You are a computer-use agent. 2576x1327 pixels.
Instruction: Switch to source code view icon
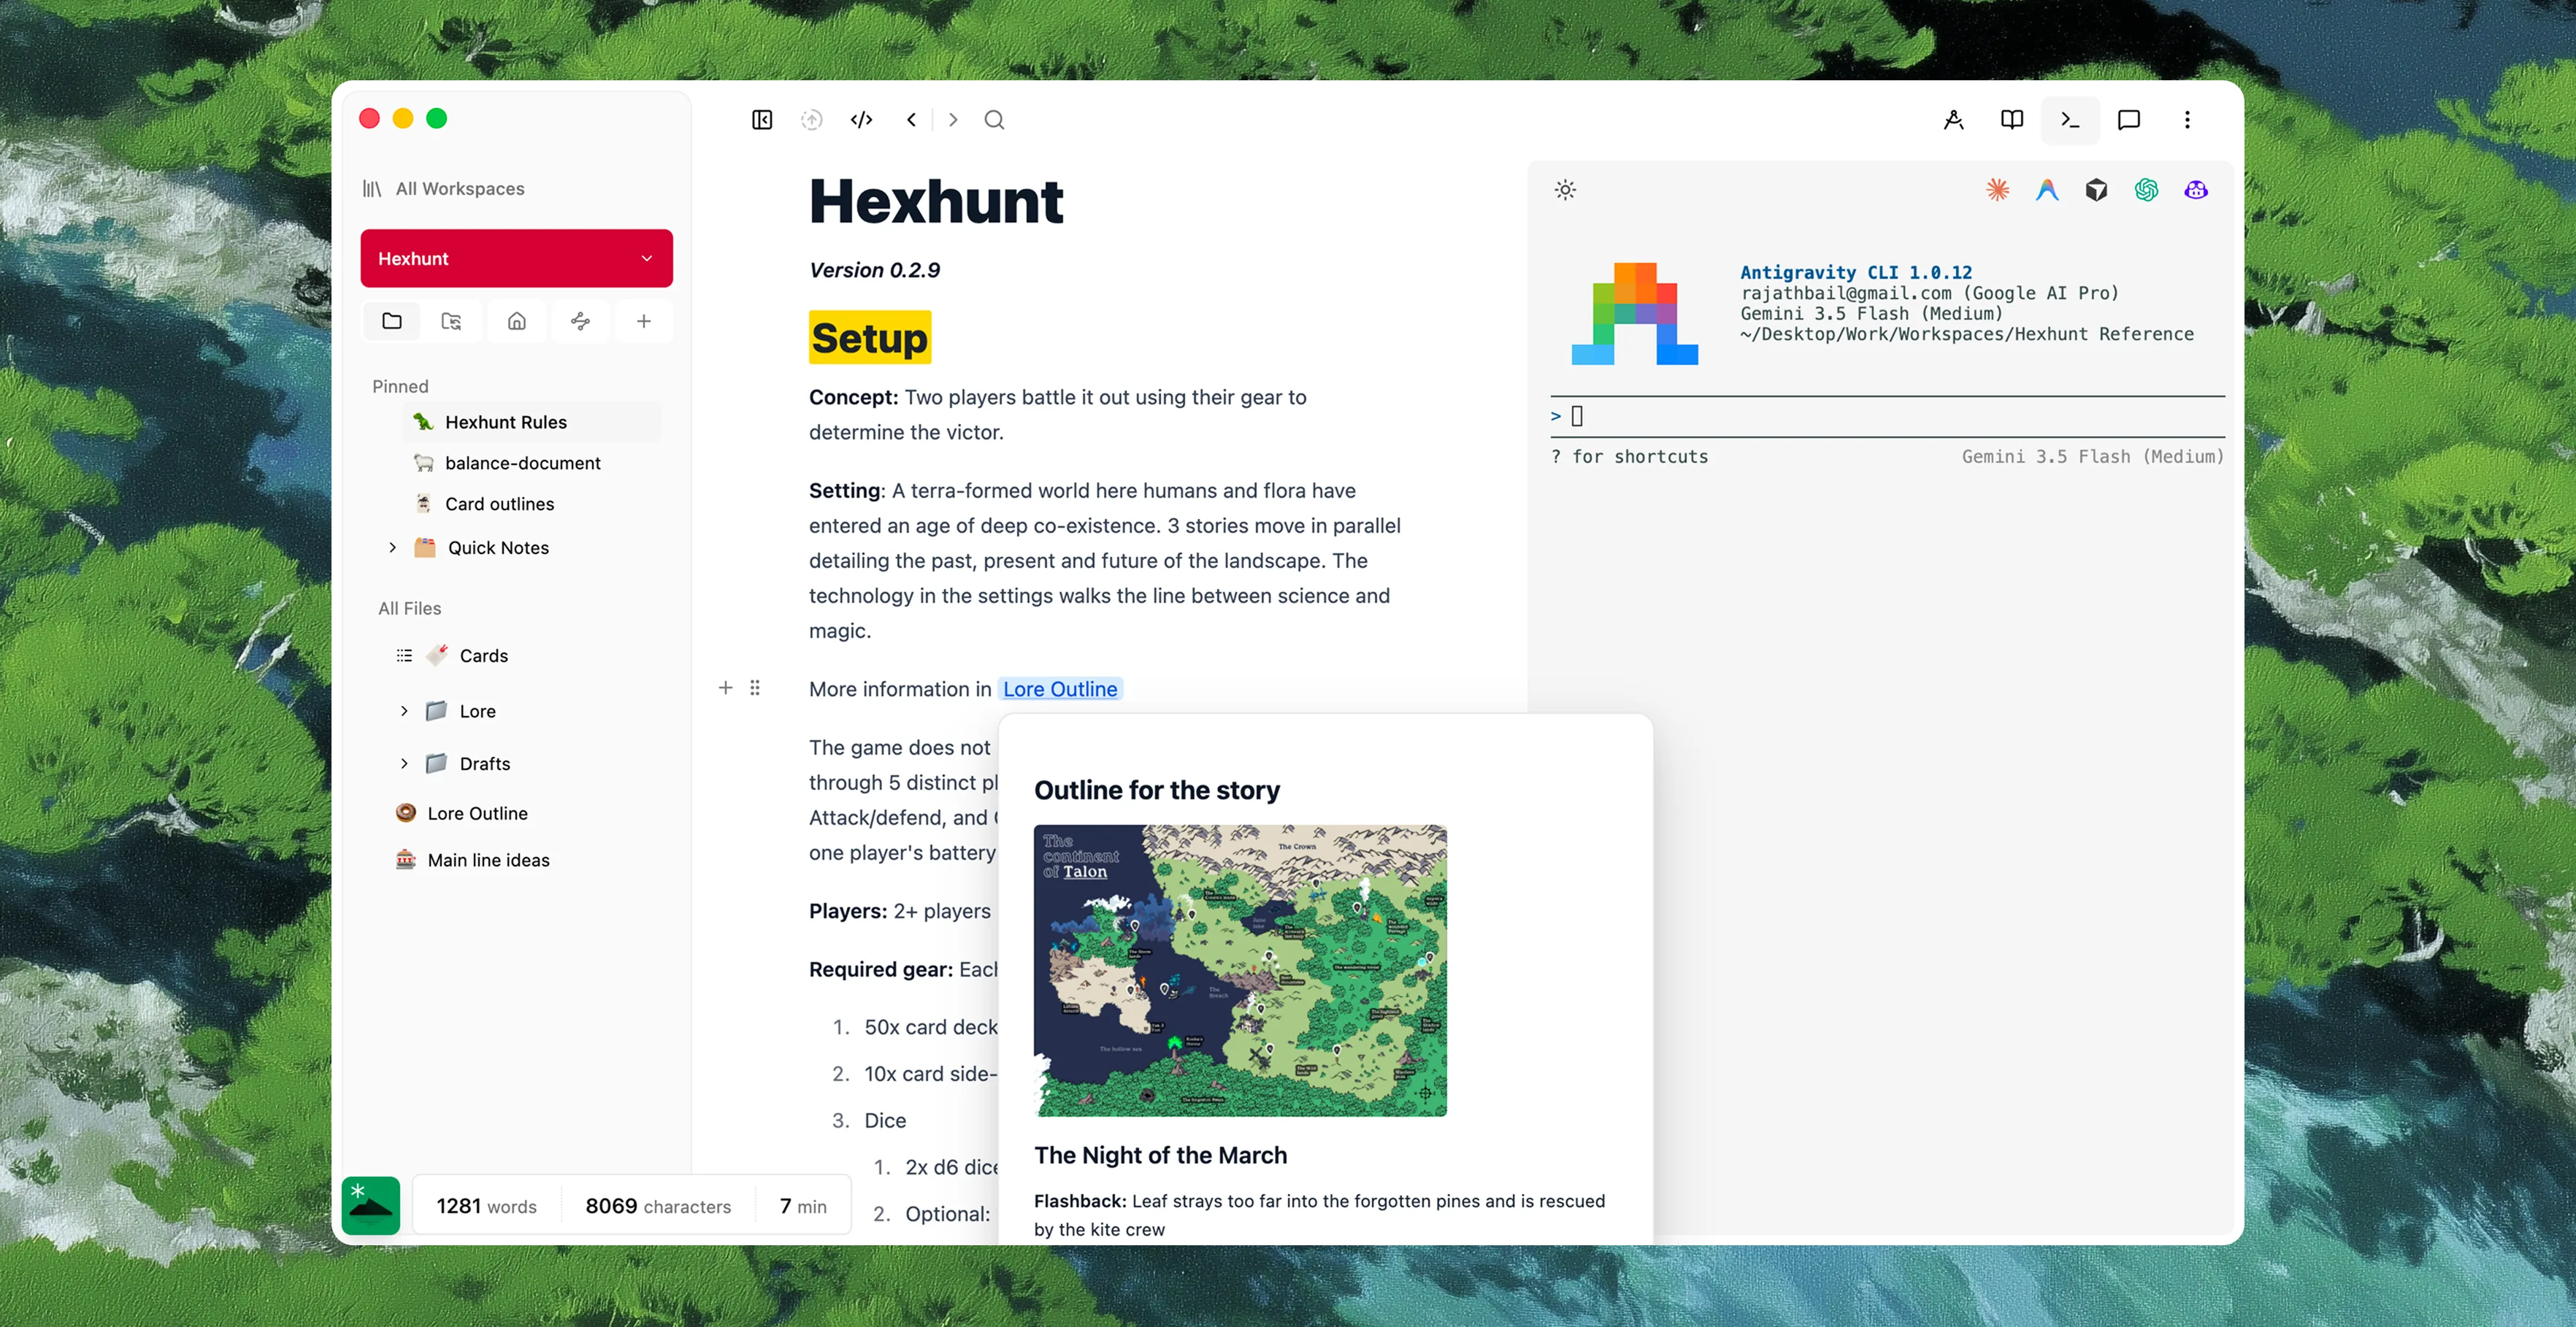coord(861,120)
